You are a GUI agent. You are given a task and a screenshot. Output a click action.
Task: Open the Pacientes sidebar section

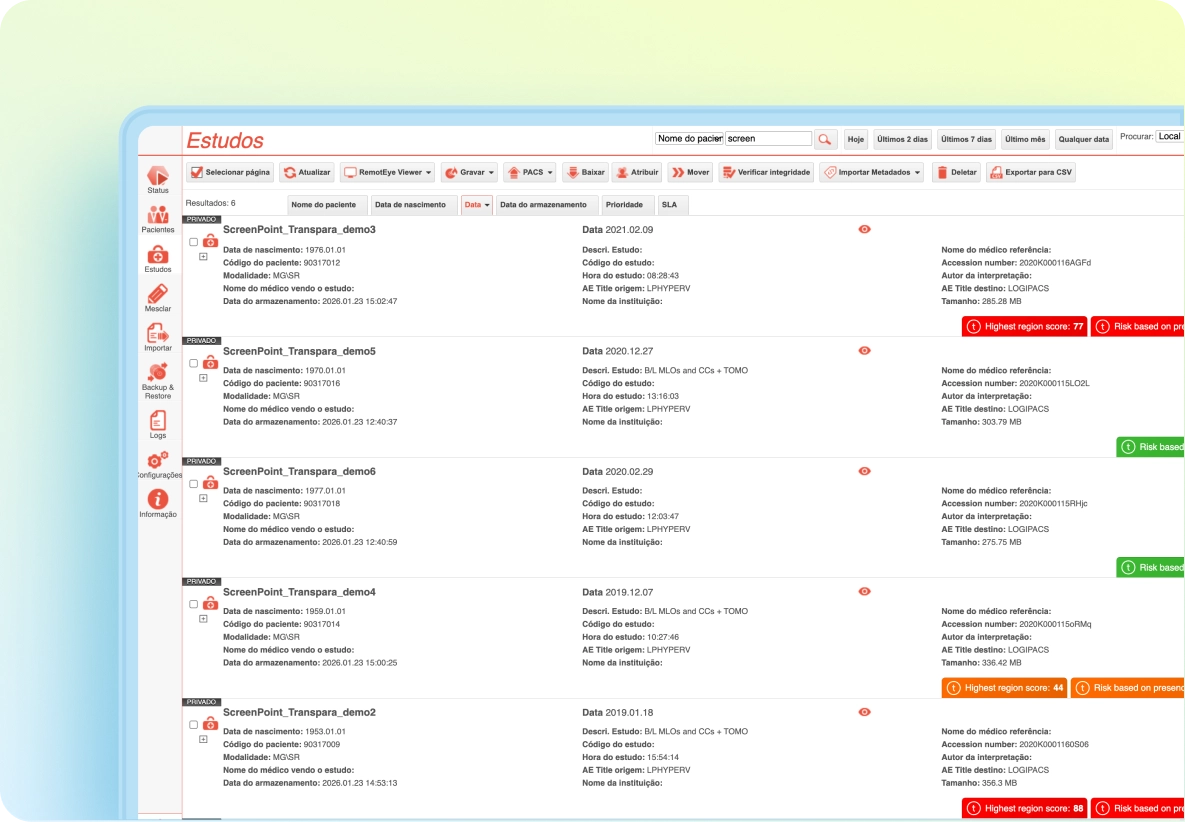158,219
